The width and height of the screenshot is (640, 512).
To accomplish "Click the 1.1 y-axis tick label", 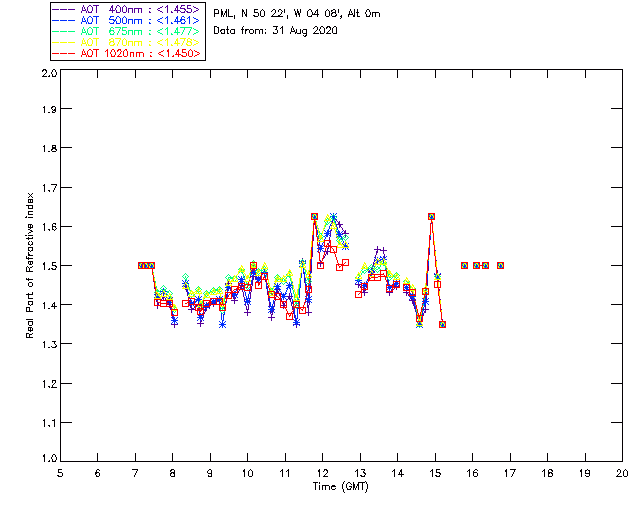I will [x=49, y=423].
